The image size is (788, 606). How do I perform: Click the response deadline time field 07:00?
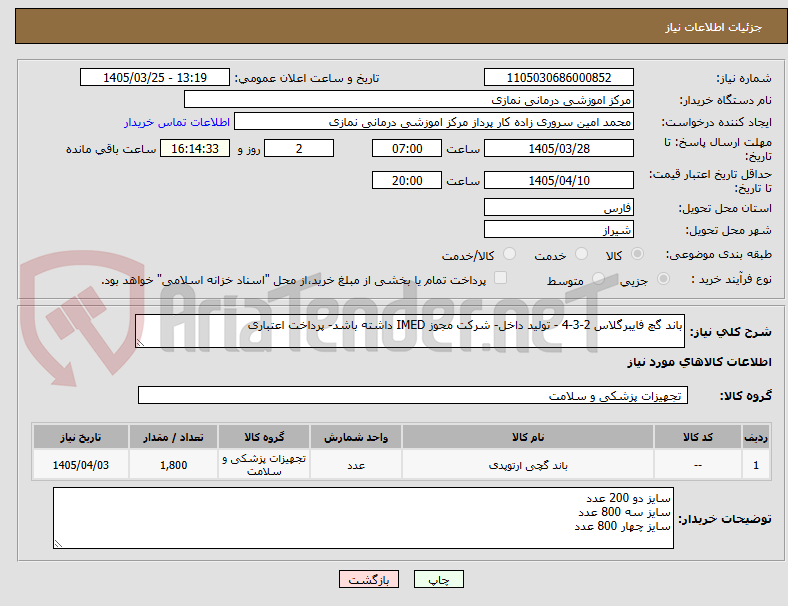coord(407,148)
